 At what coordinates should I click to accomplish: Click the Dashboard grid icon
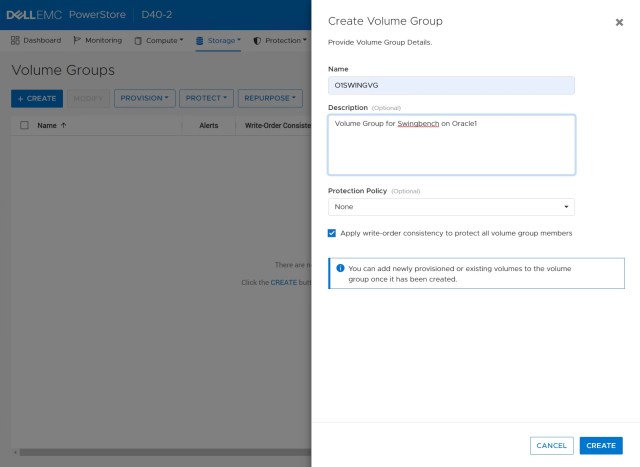tap(16, 41)
